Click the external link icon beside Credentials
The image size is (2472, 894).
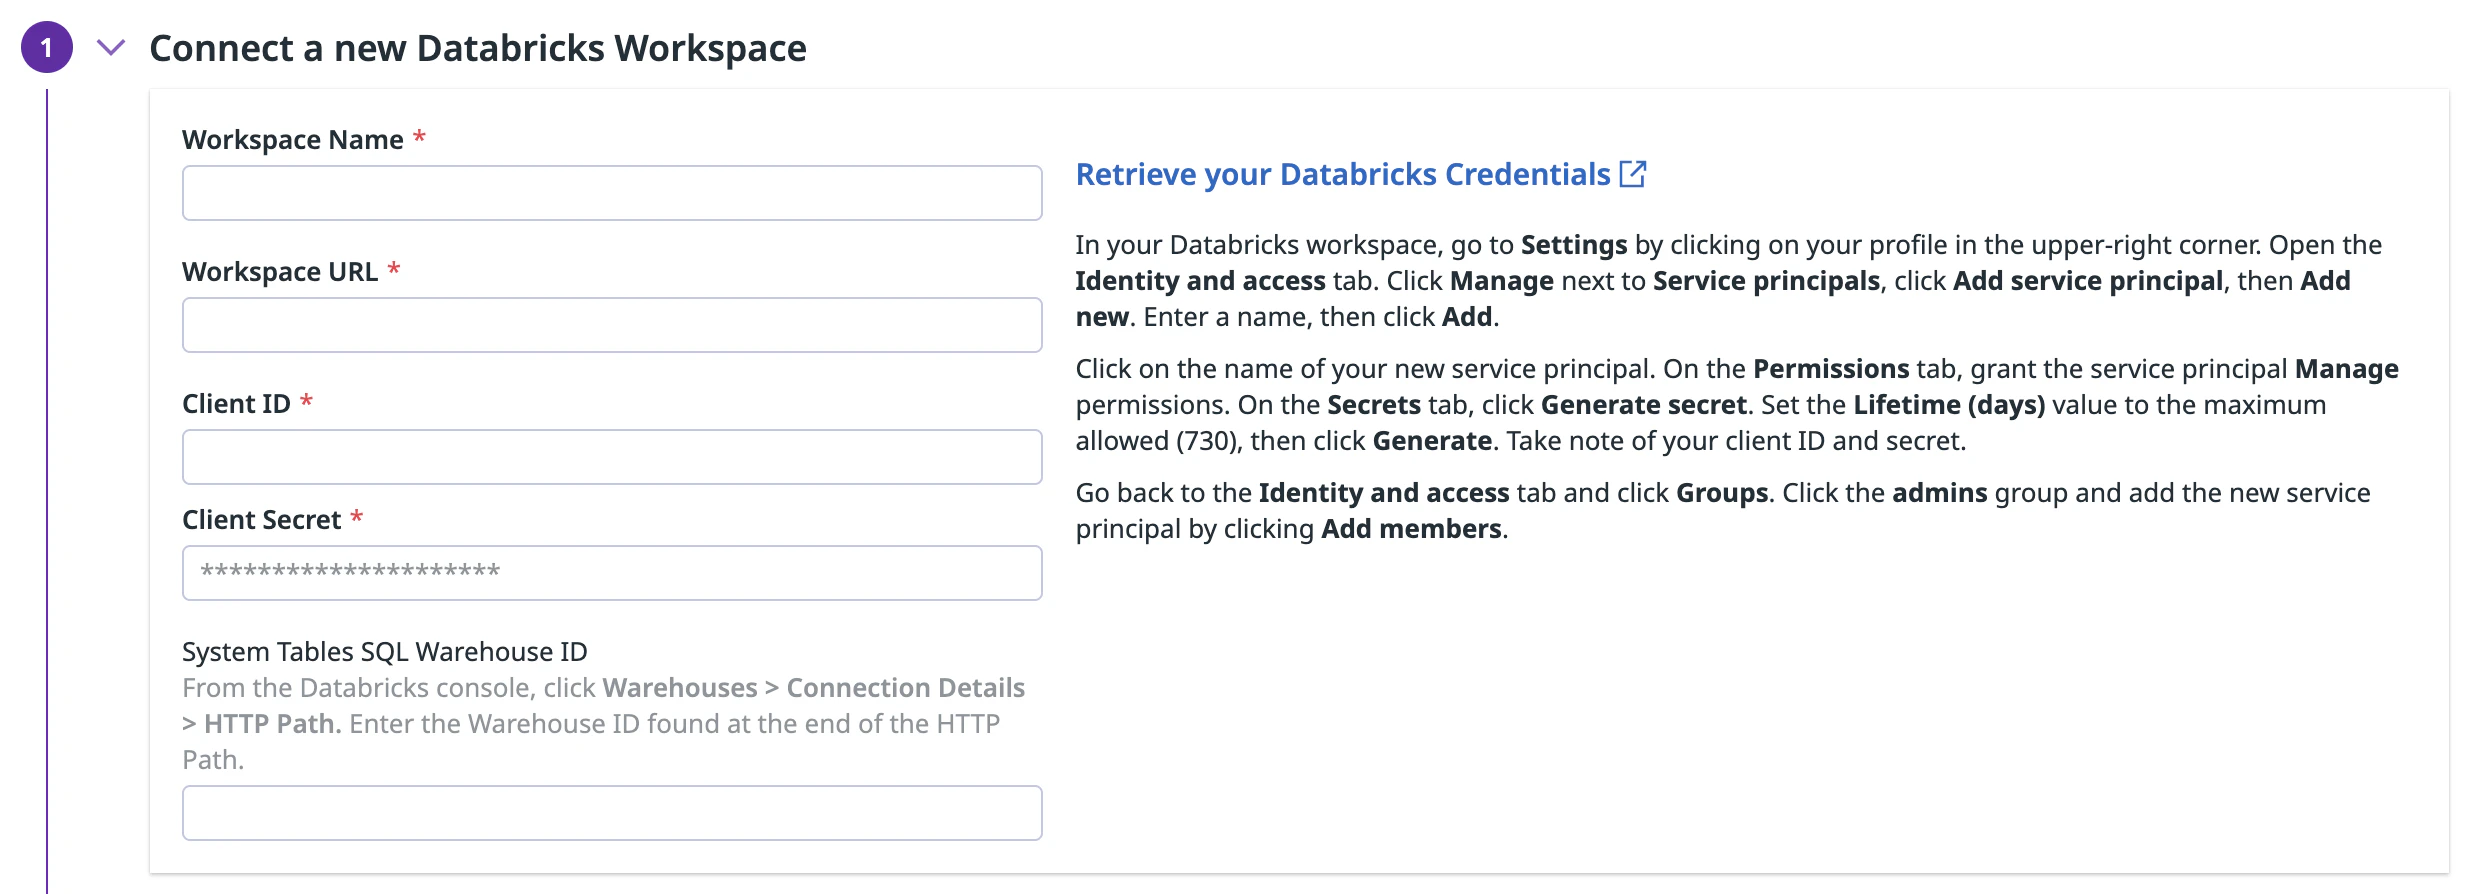click(x=1632, y=174)
